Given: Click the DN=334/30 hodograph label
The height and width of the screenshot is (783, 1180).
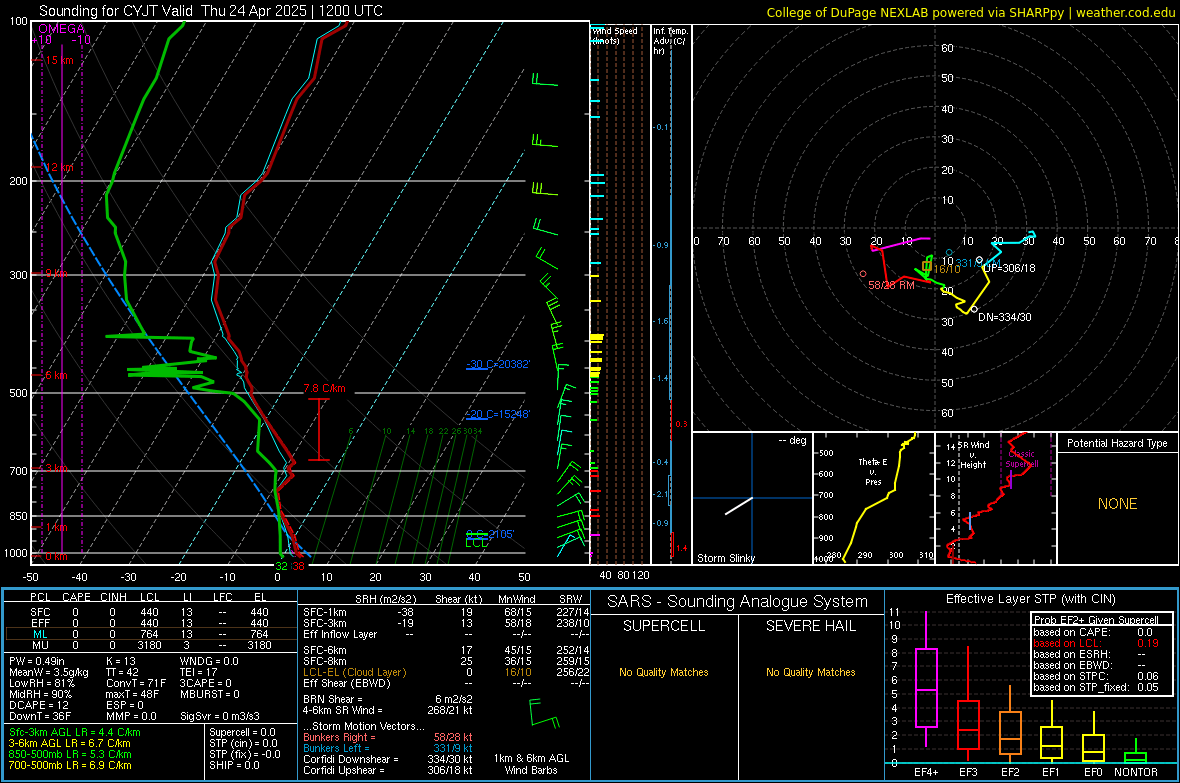Looking at the screenshot, I should [x=1005, y=317].
